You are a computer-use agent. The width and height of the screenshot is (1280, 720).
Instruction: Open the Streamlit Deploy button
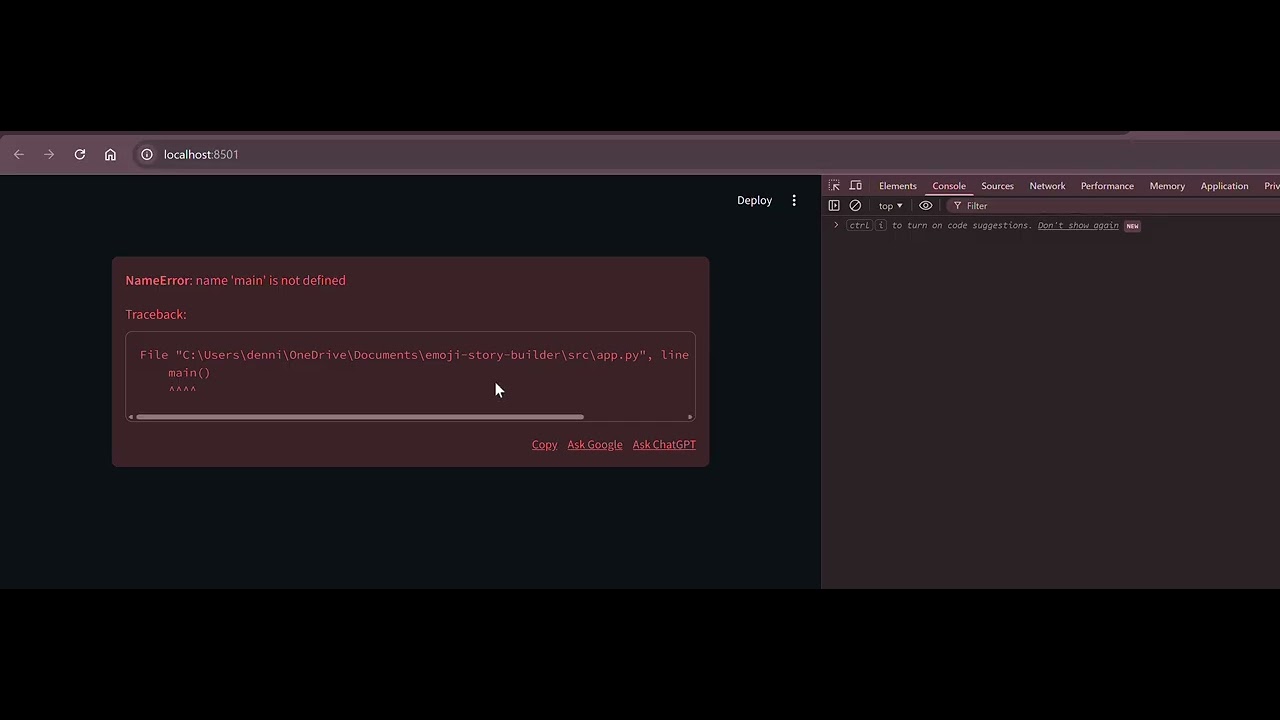[754, 200]
